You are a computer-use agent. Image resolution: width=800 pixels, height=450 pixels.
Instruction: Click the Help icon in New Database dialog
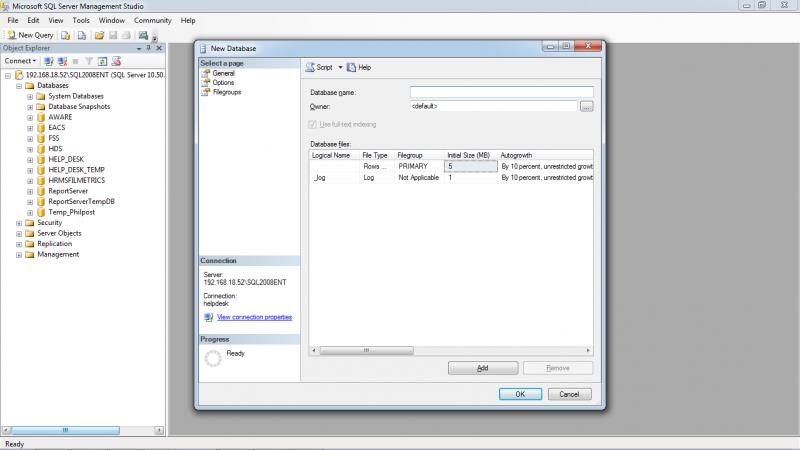click(x=359, y=67)
